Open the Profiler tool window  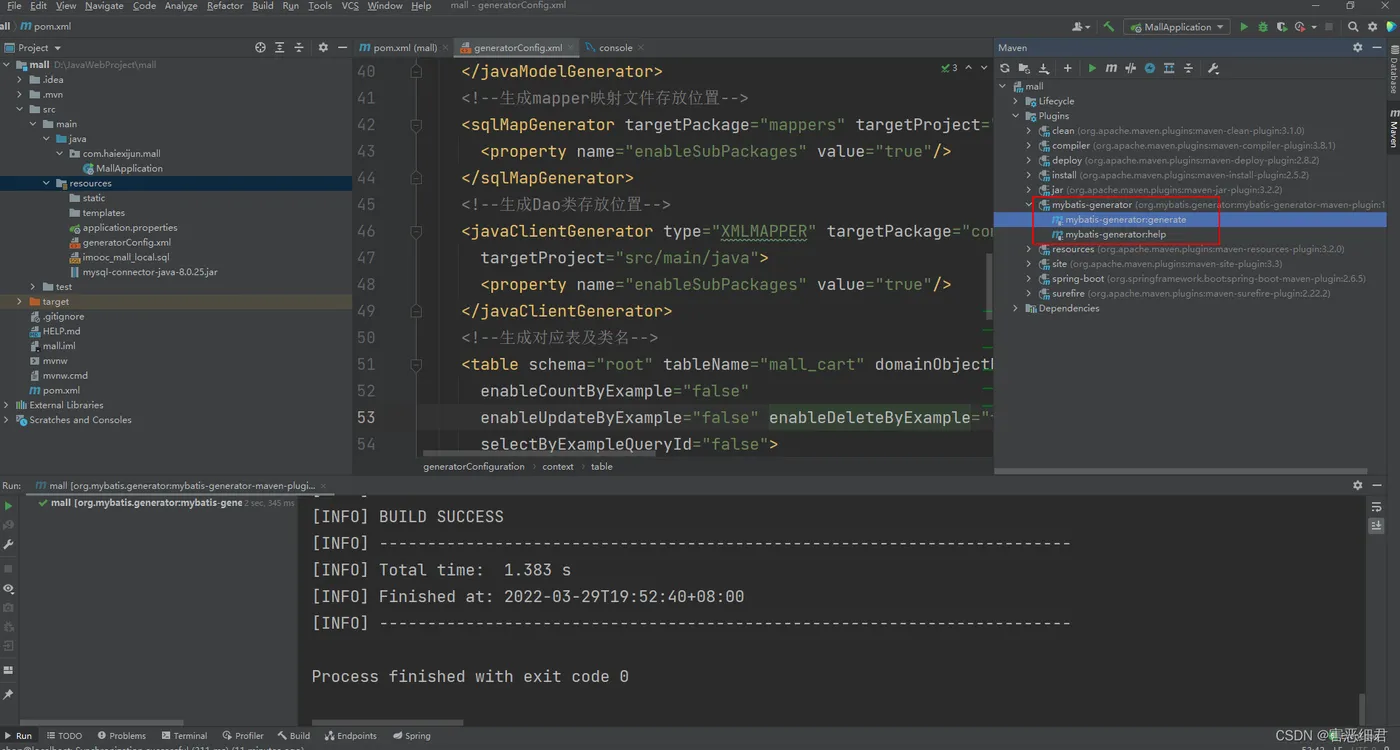click(243, 735)
